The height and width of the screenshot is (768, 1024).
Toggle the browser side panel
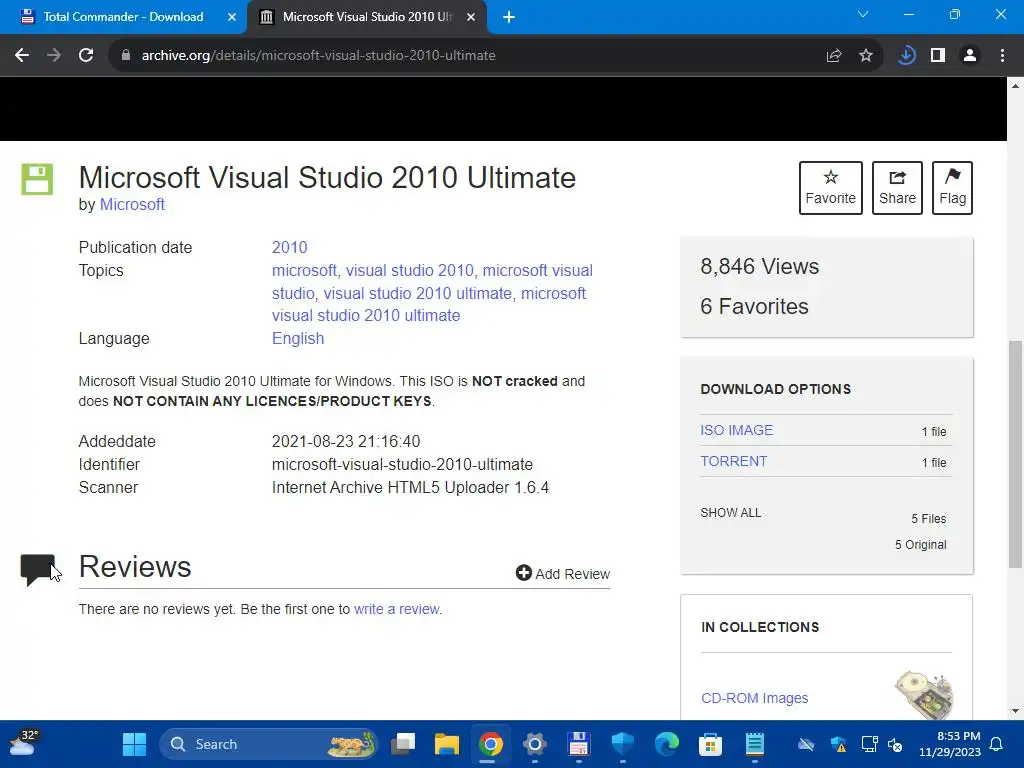pyautogui.click(x=938, y=56)
